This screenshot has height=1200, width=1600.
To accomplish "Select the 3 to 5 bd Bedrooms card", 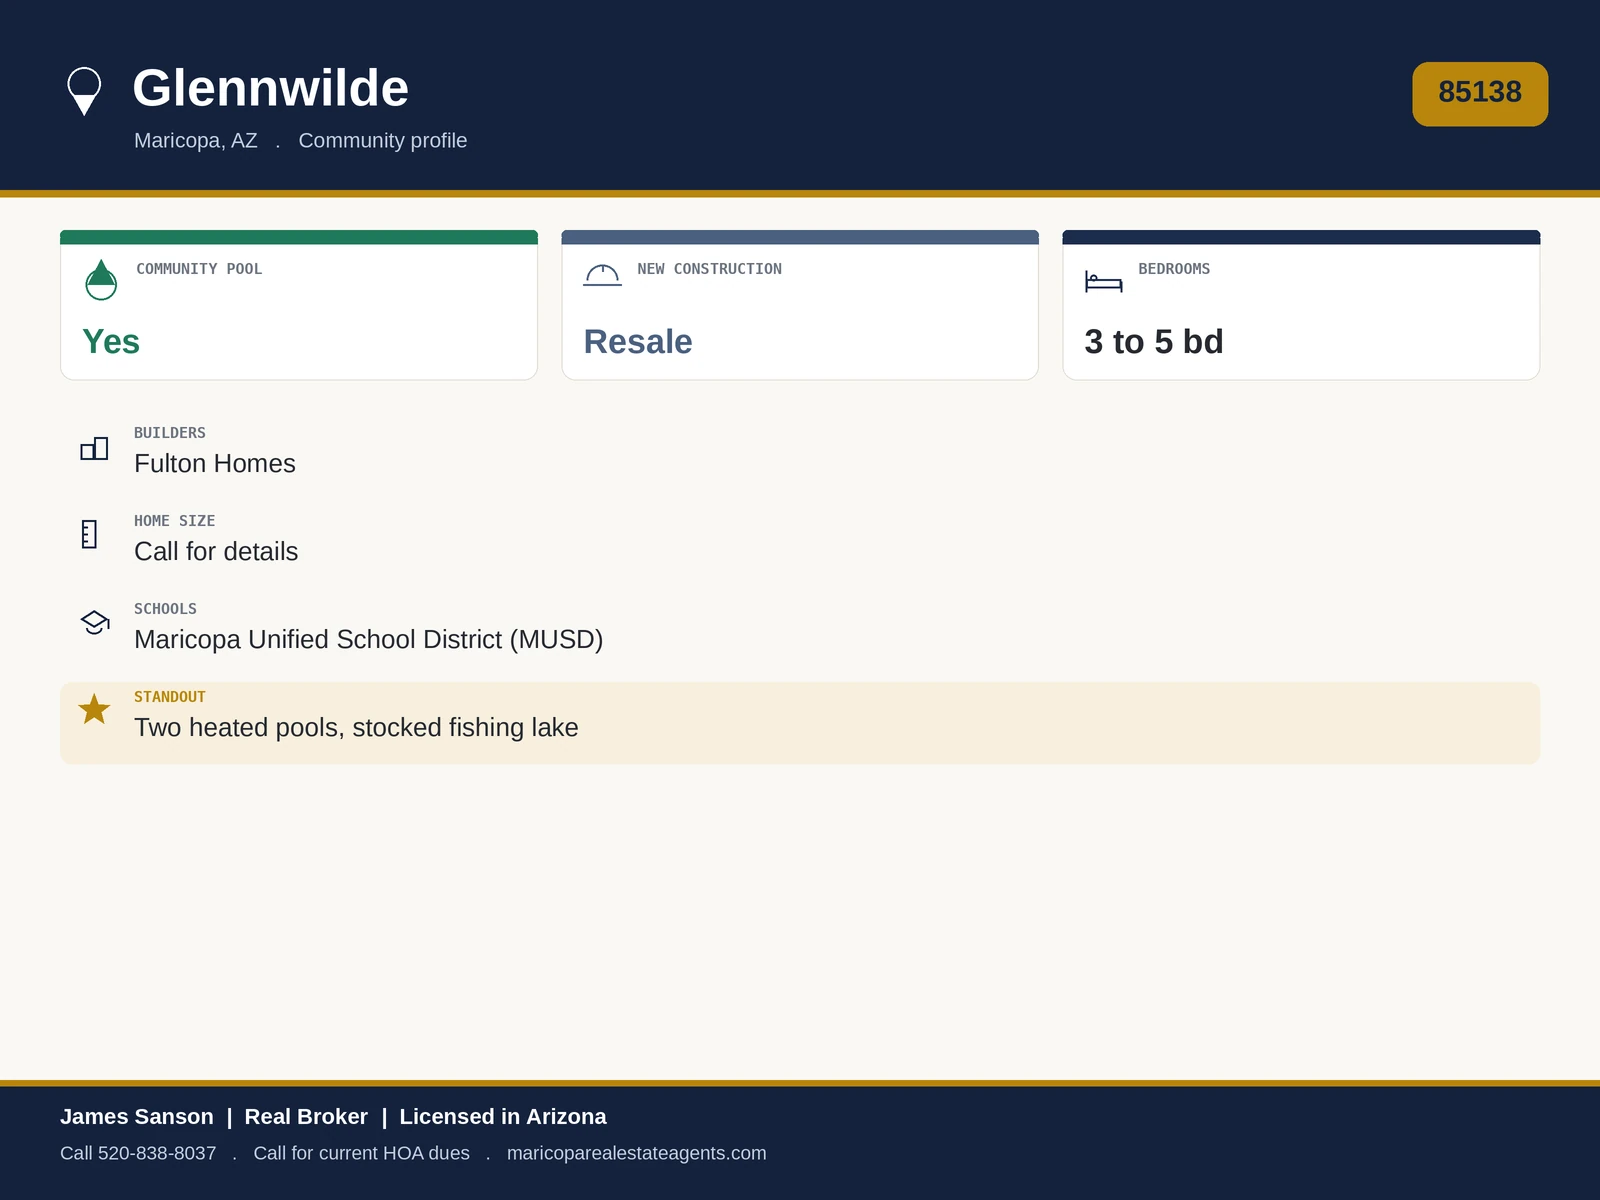I will click(x=1301, y=305).
